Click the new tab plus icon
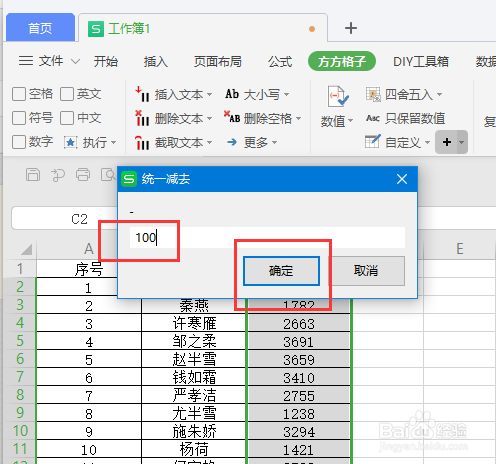The image size is (496, 464). 351,28
